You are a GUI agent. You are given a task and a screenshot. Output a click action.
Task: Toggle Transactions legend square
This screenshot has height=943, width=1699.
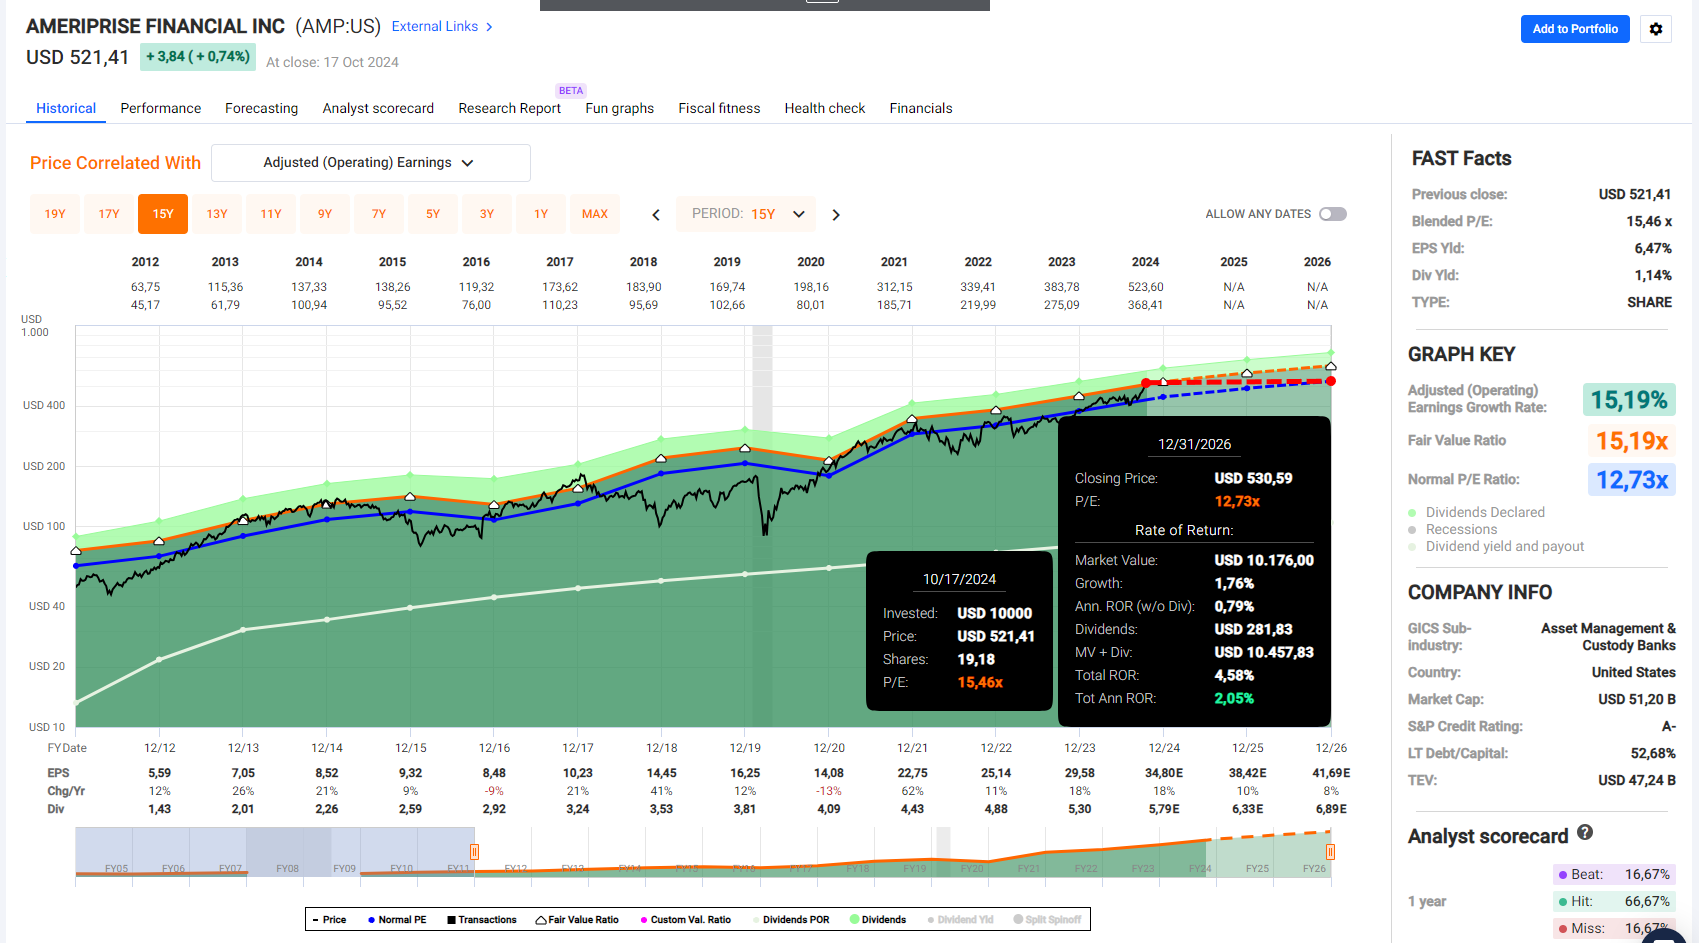(452, 920)
